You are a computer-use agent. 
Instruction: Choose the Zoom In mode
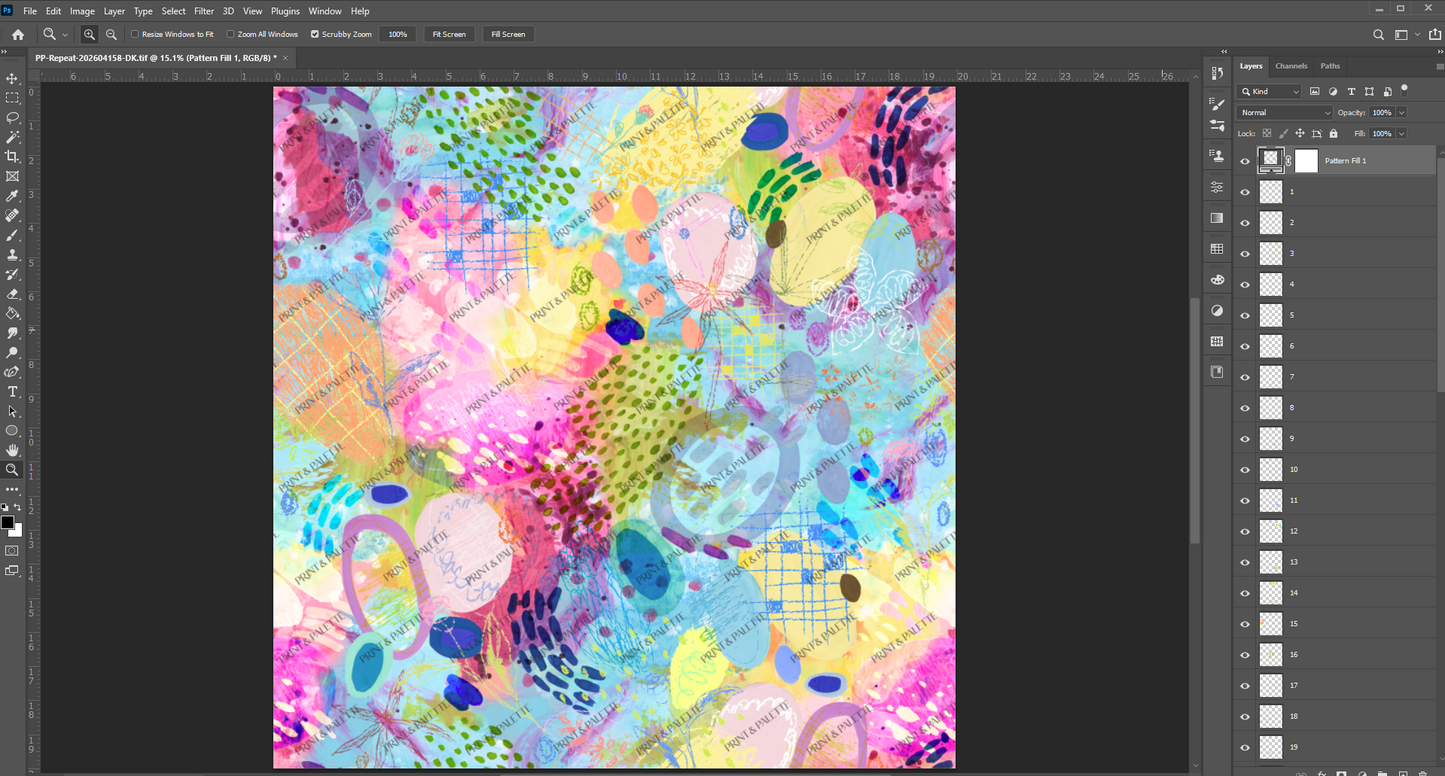(90, 34)
